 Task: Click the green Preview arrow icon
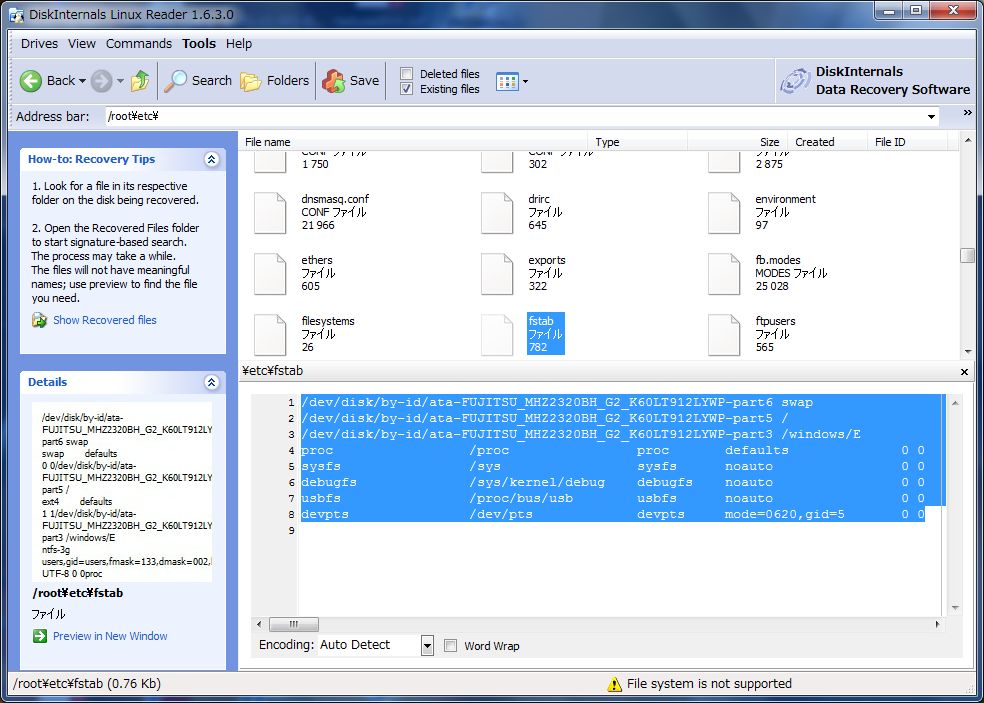point(40,636)
